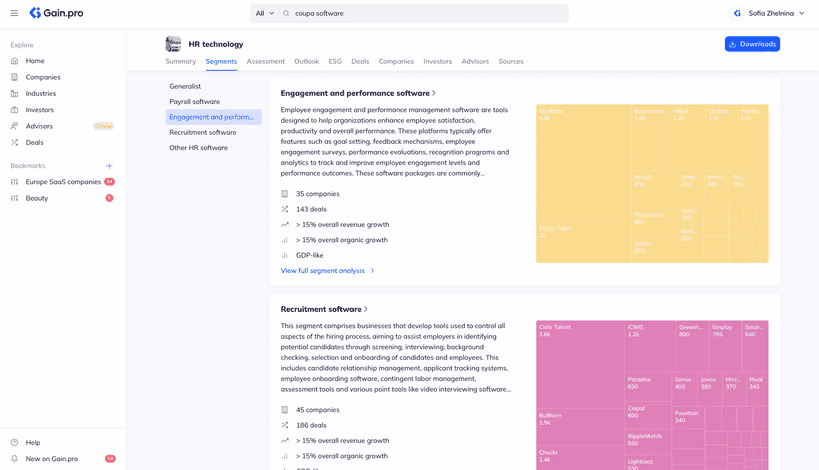This screenshot has height=470, width=819.
Task: Open Industries in the sidebar
Action: tap(41, 94)
